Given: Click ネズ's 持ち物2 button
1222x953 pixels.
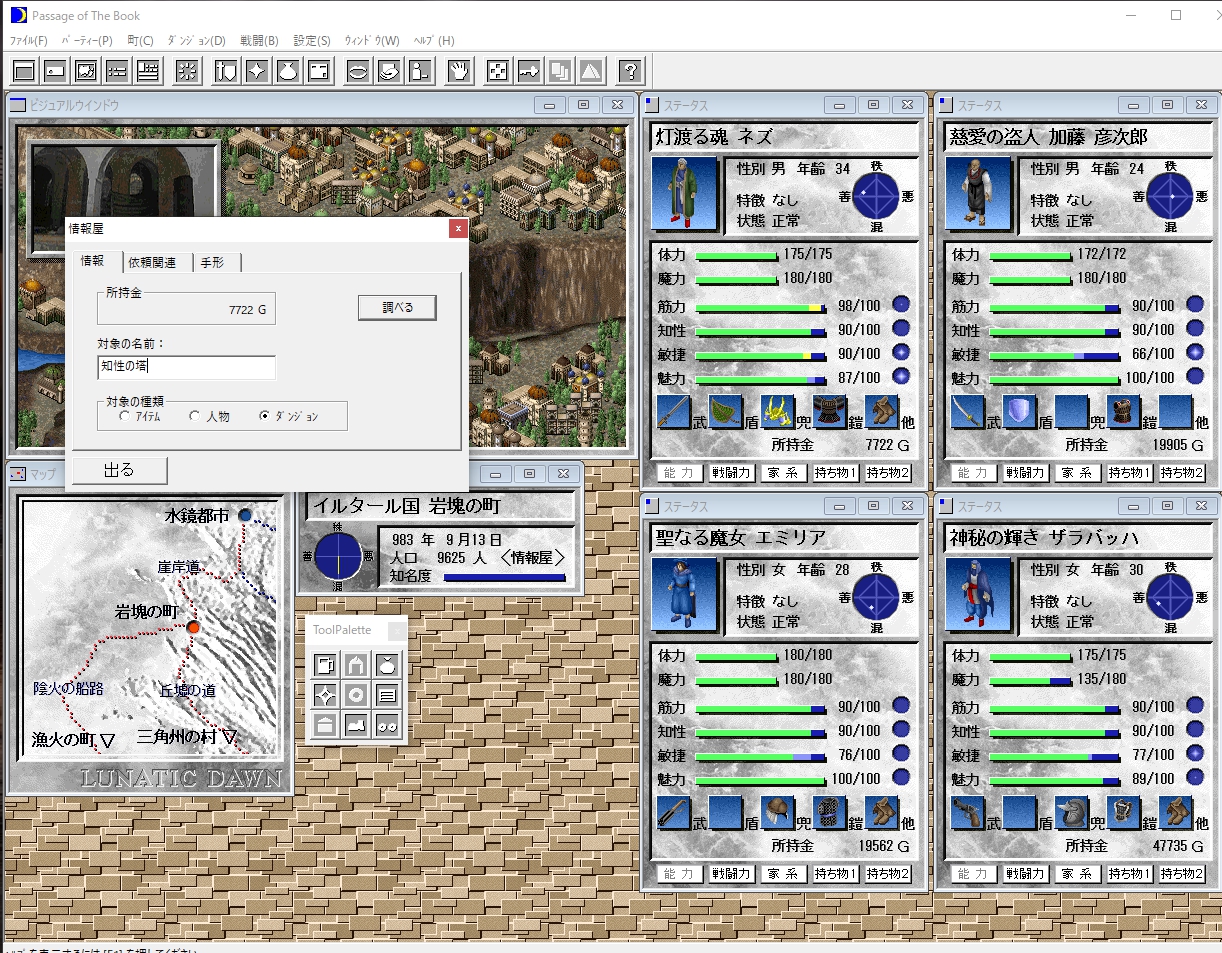Looking at the screenshot, I should click(x=888, y=473).
